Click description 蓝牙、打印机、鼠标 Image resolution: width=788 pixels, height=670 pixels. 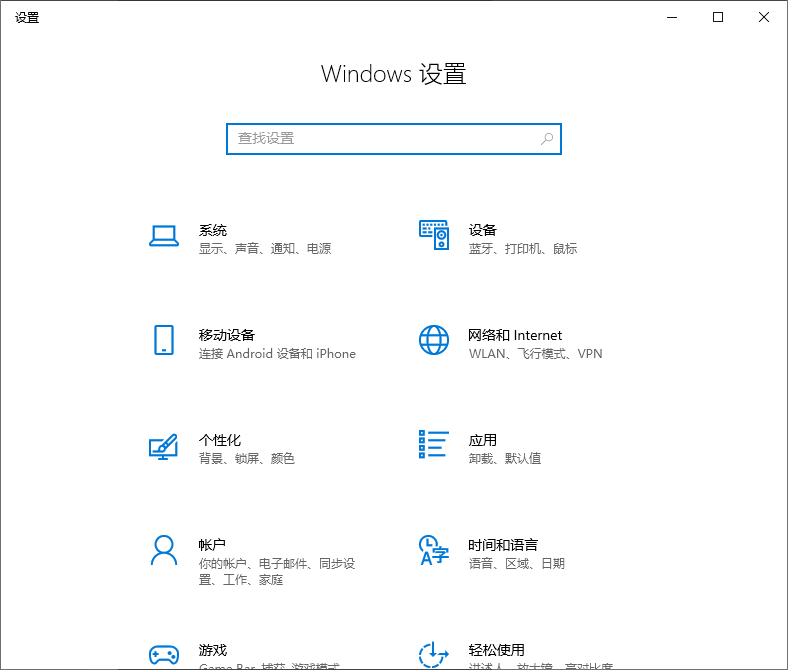523,249
